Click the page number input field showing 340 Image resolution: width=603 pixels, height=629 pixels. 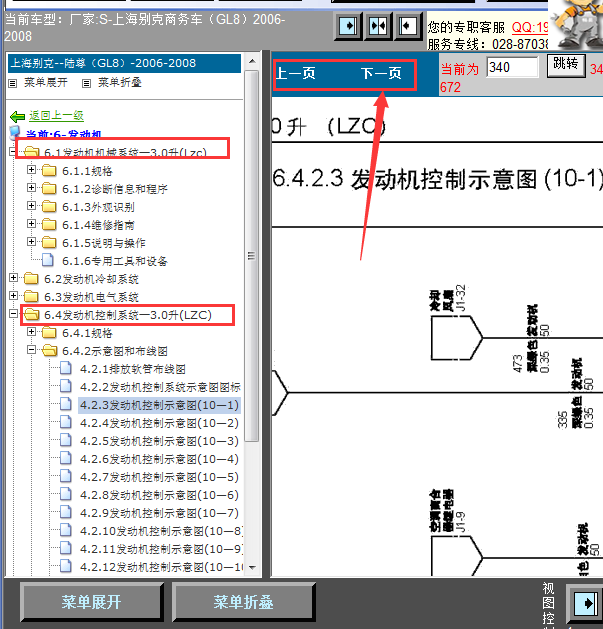tap(512, 67)
